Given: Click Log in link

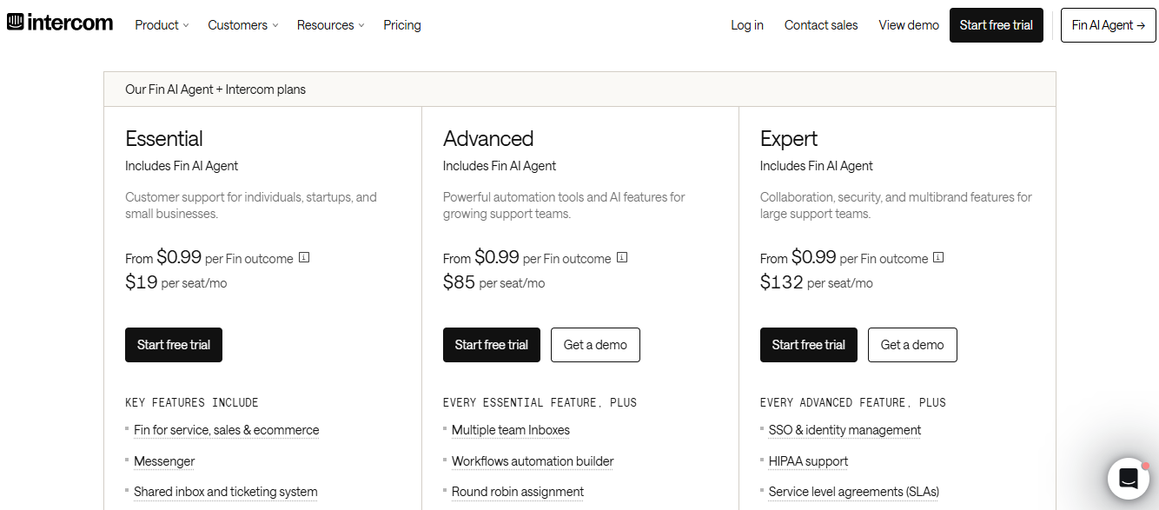Looking at the screenshot, I should click(747, 25).
